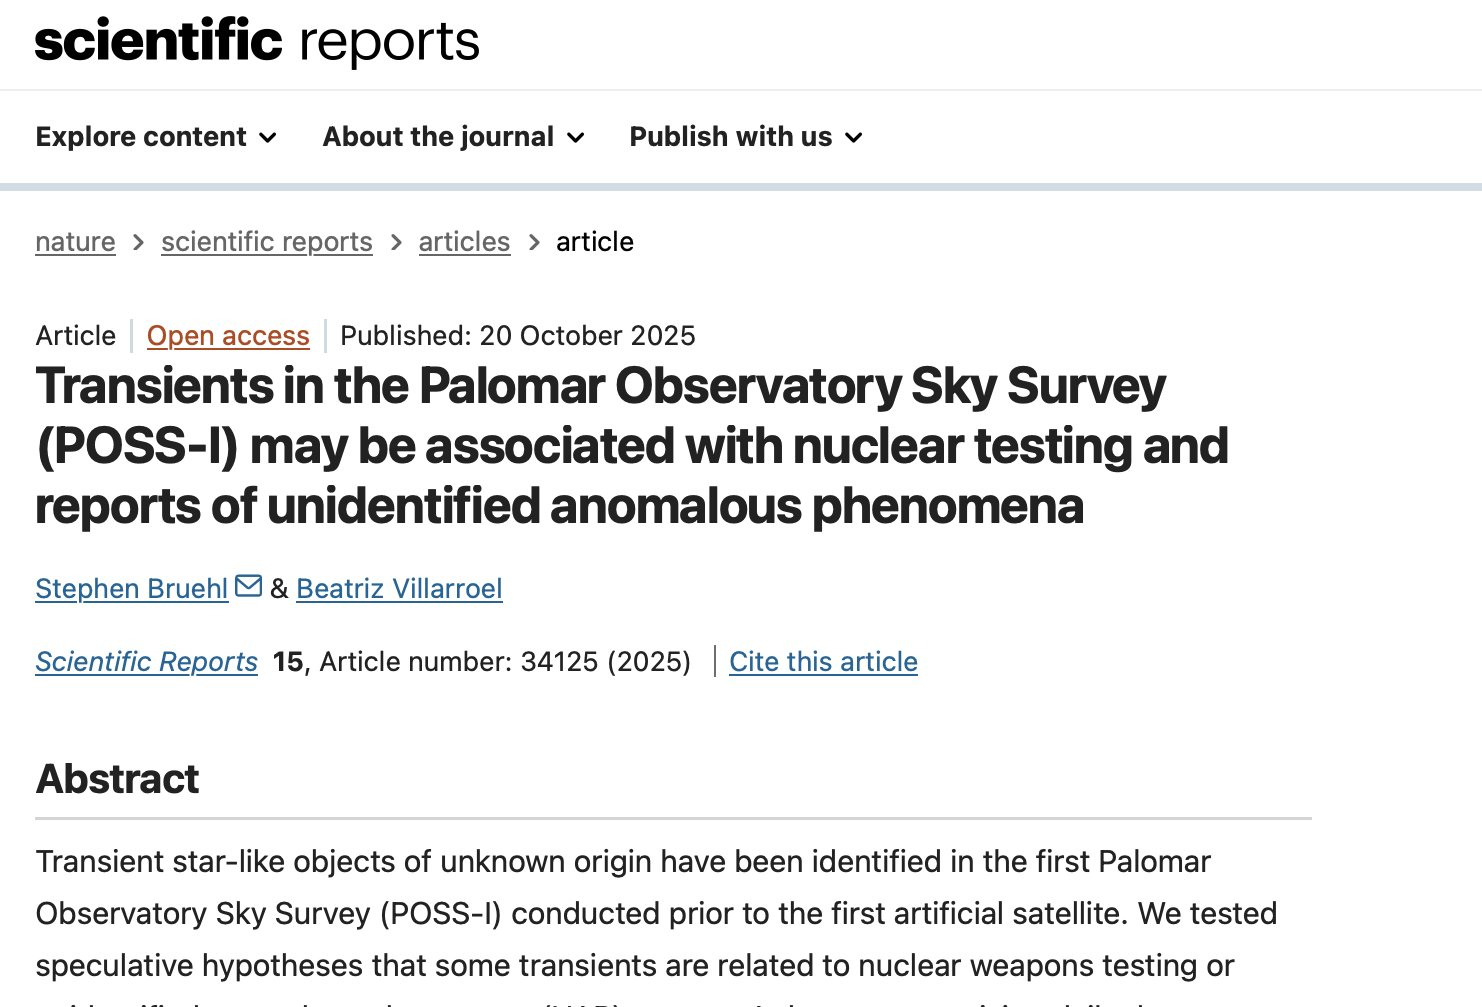Click the Cite this article link
The image size is (1482, 1007).
tap(823, 662)
